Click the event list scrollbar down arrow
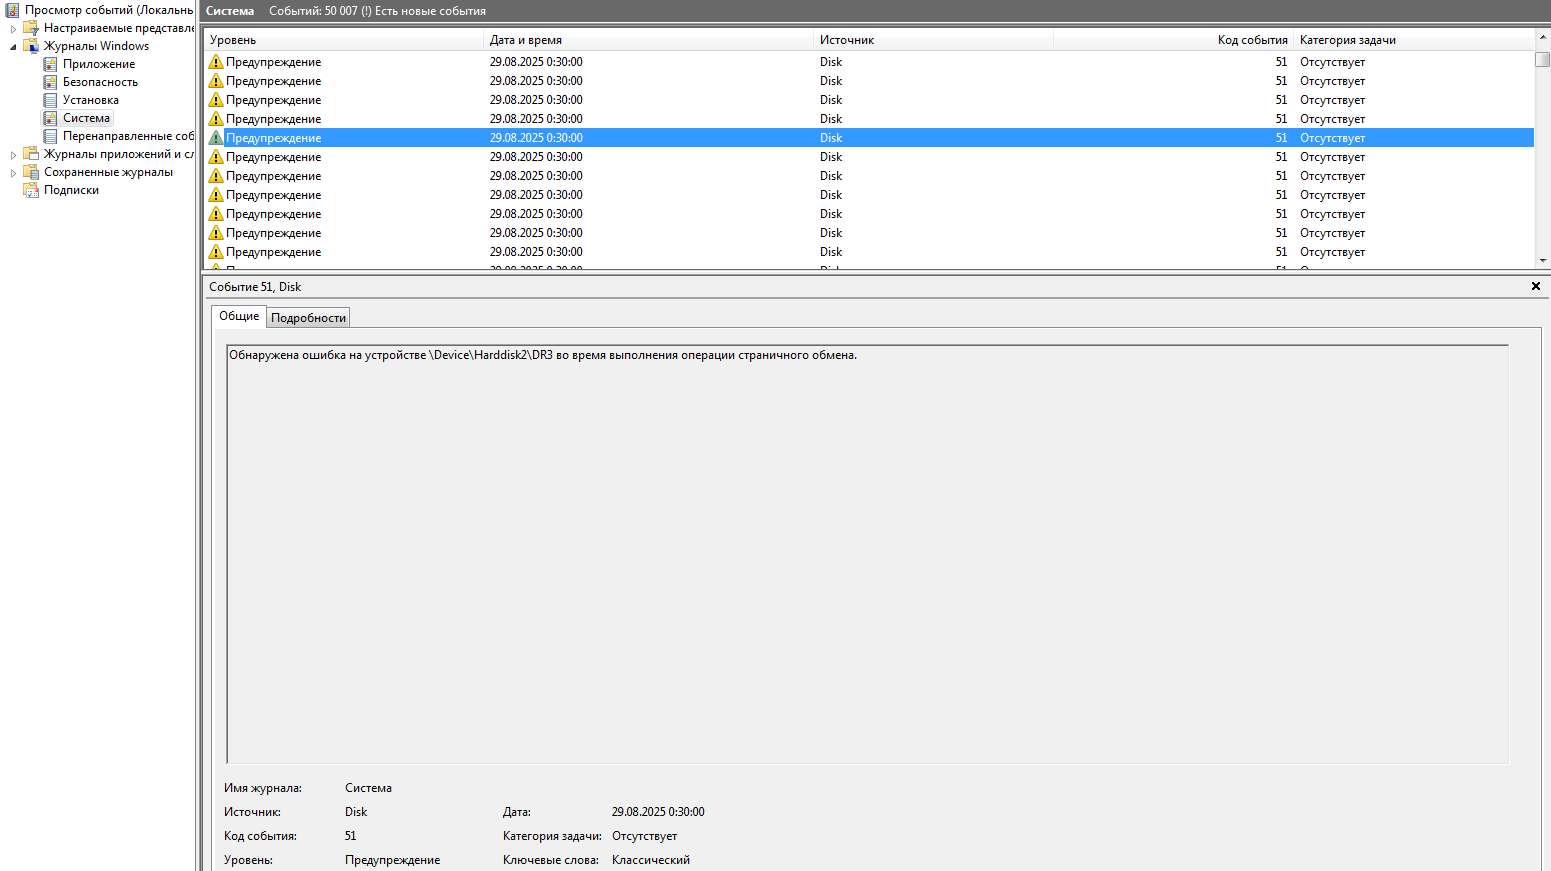The height and width of the screenshot is (871, 1551). point(1543,261)
